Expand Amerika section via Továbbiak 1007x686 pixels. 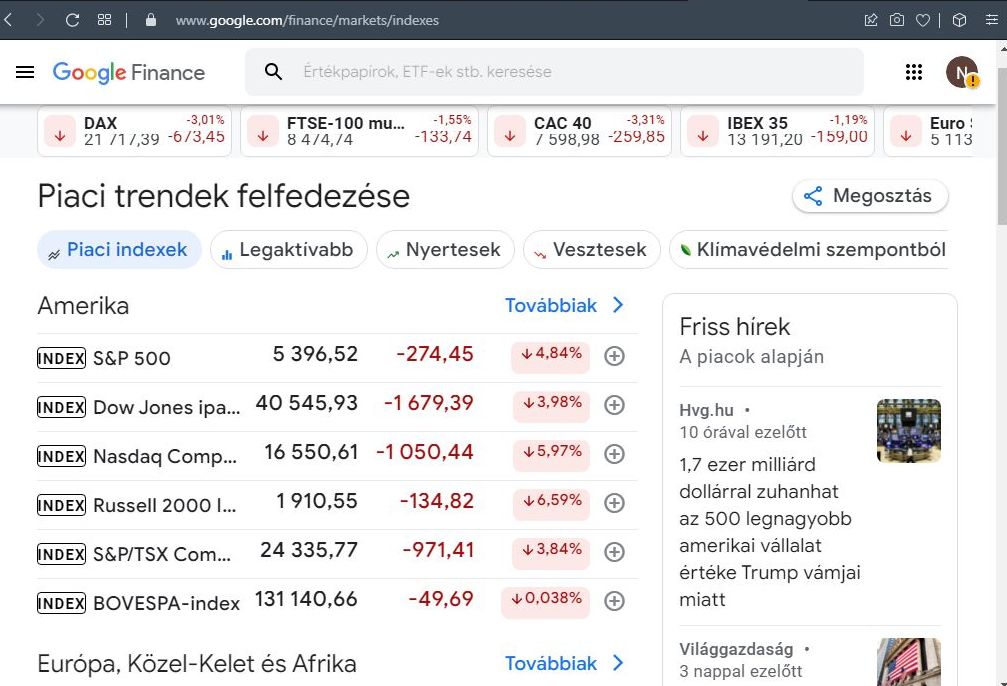[x=565, y=305]
